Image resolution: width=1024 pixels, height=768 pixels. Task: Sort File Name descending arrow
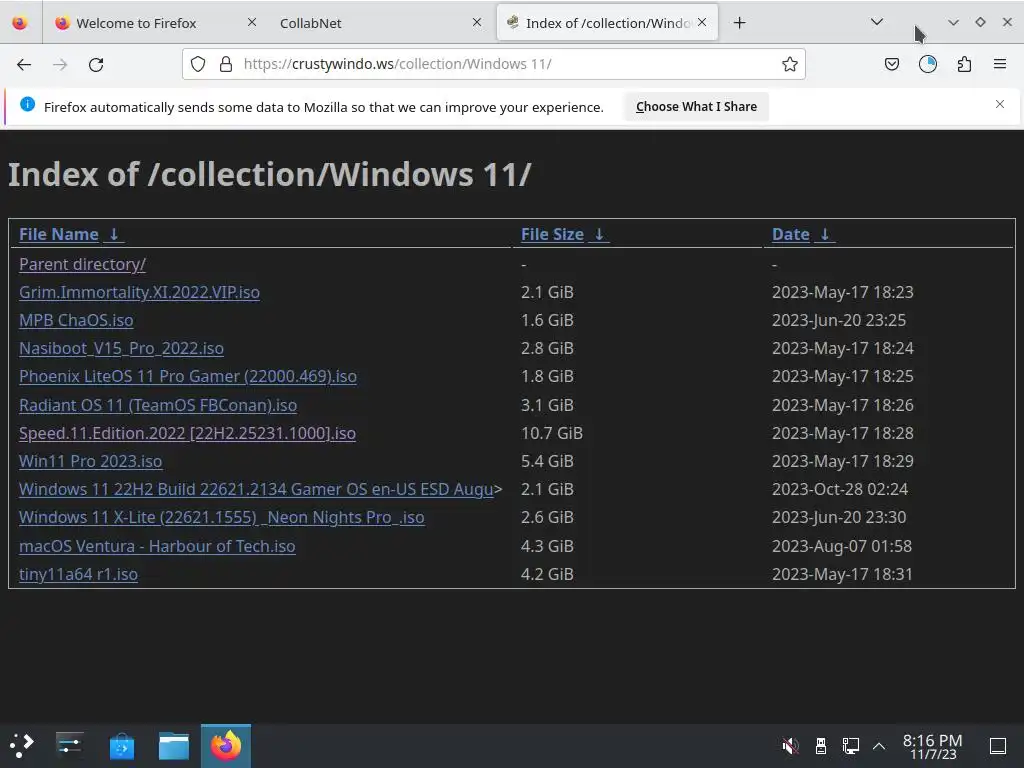[114, 234]
